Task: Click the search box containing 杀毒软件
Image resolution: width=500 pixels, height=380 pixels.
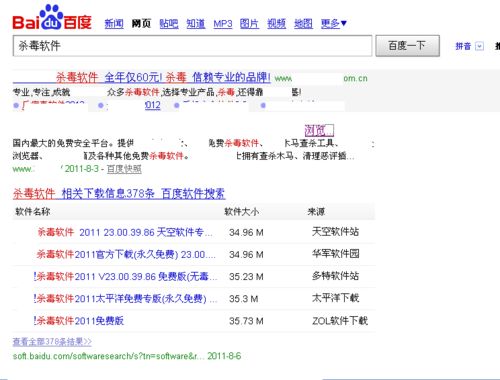Action: coord(192,46)
